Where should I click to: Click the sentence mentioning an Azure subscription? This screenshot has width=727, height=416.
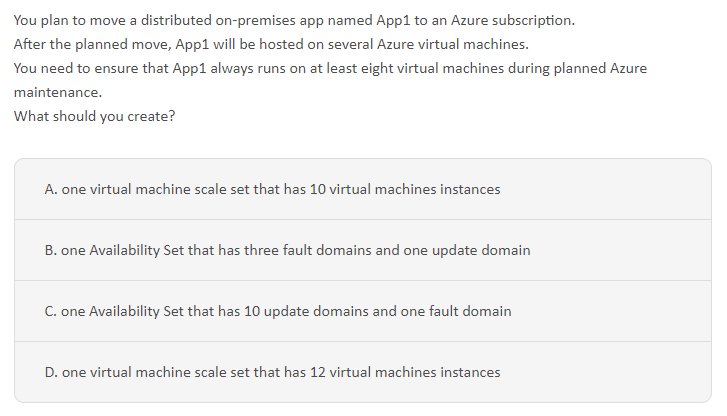[295, 20]
